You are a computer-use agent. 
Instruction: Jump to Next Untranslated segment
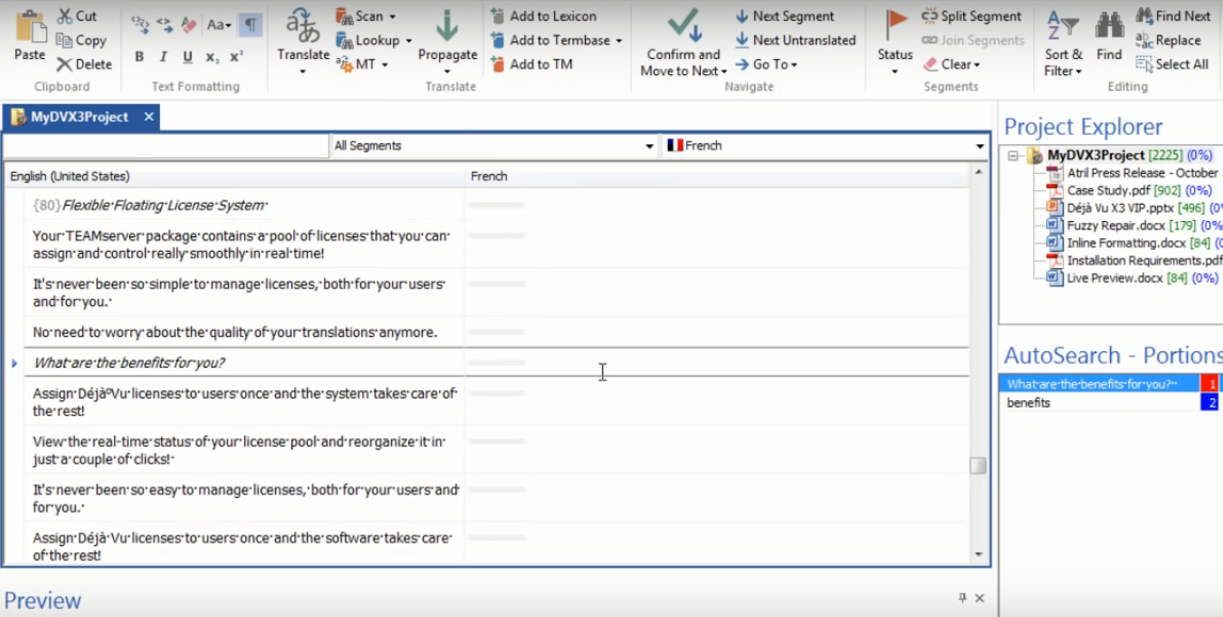(x=795, y=40)
